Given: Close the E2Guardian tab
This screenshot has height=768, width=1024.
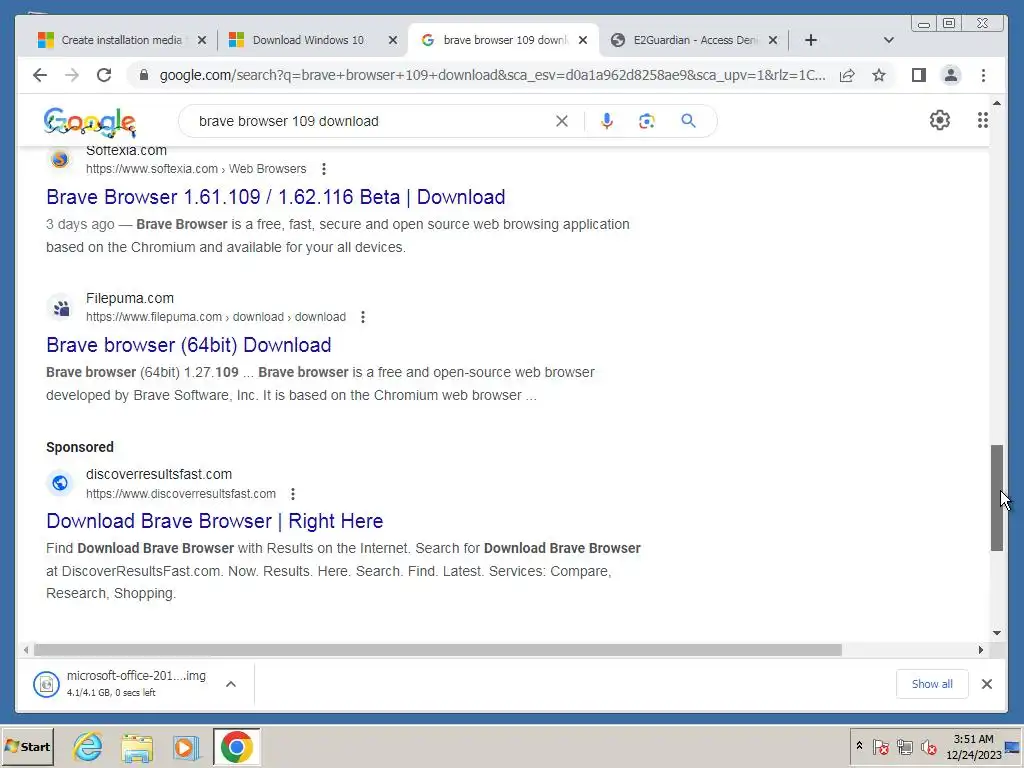Looking at the screenshot, I should [x=773, y=40].
